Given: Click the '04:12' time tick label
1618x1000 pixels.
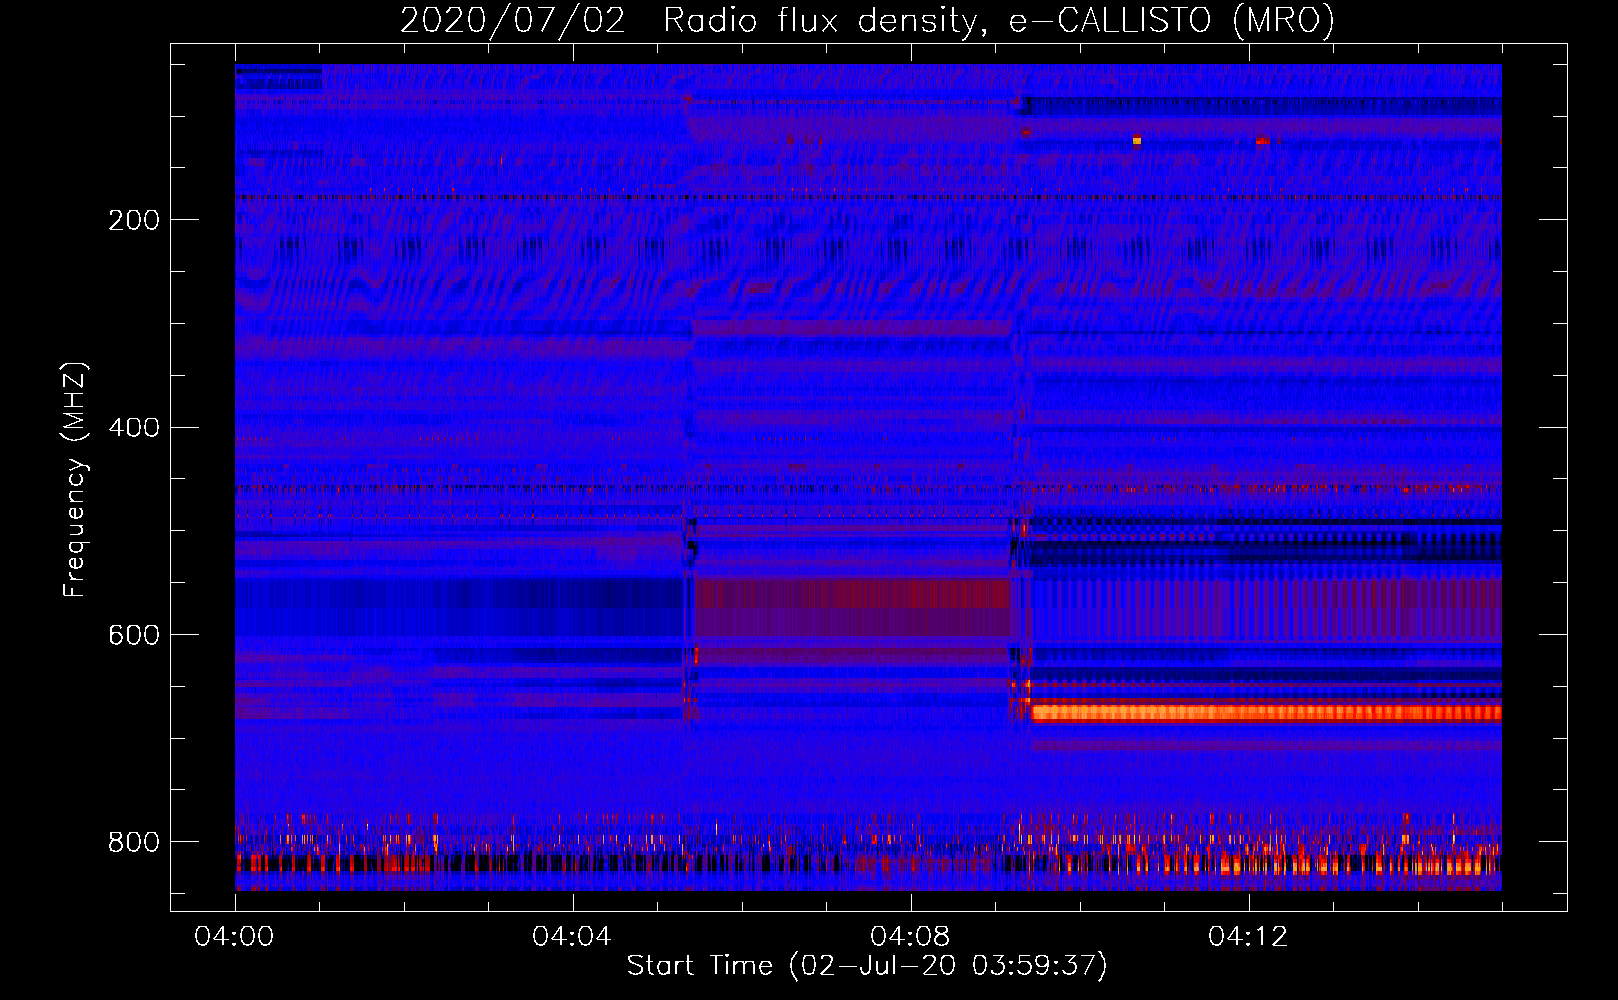Looking at the screenshot, I should tap(1248, 937).
